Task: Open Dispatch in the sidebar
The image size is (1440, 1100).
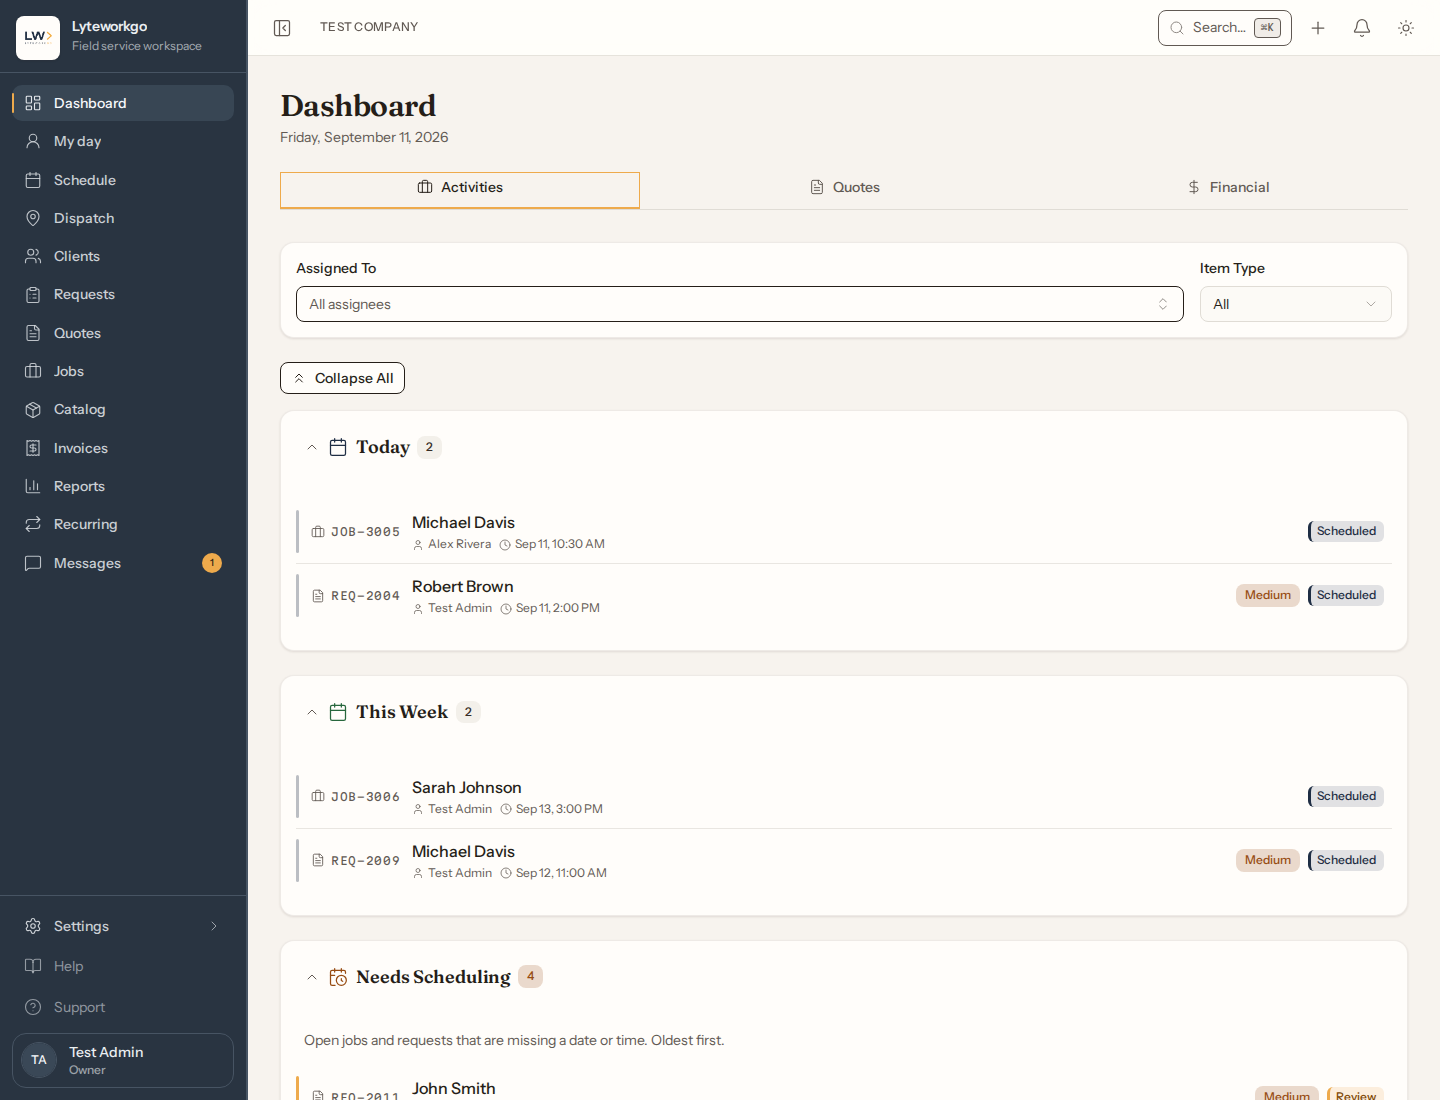Action: [123, 218]
